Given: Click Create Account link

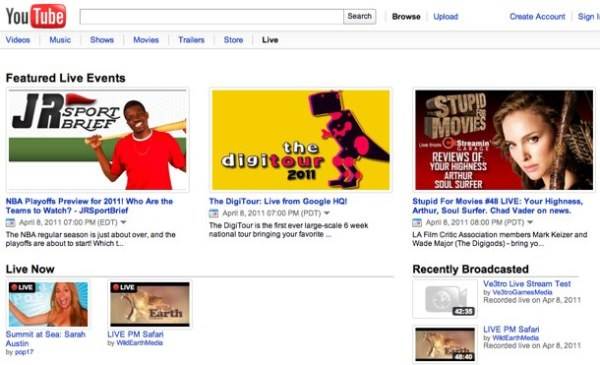Looking at the screenshot, I should point(538,16).
